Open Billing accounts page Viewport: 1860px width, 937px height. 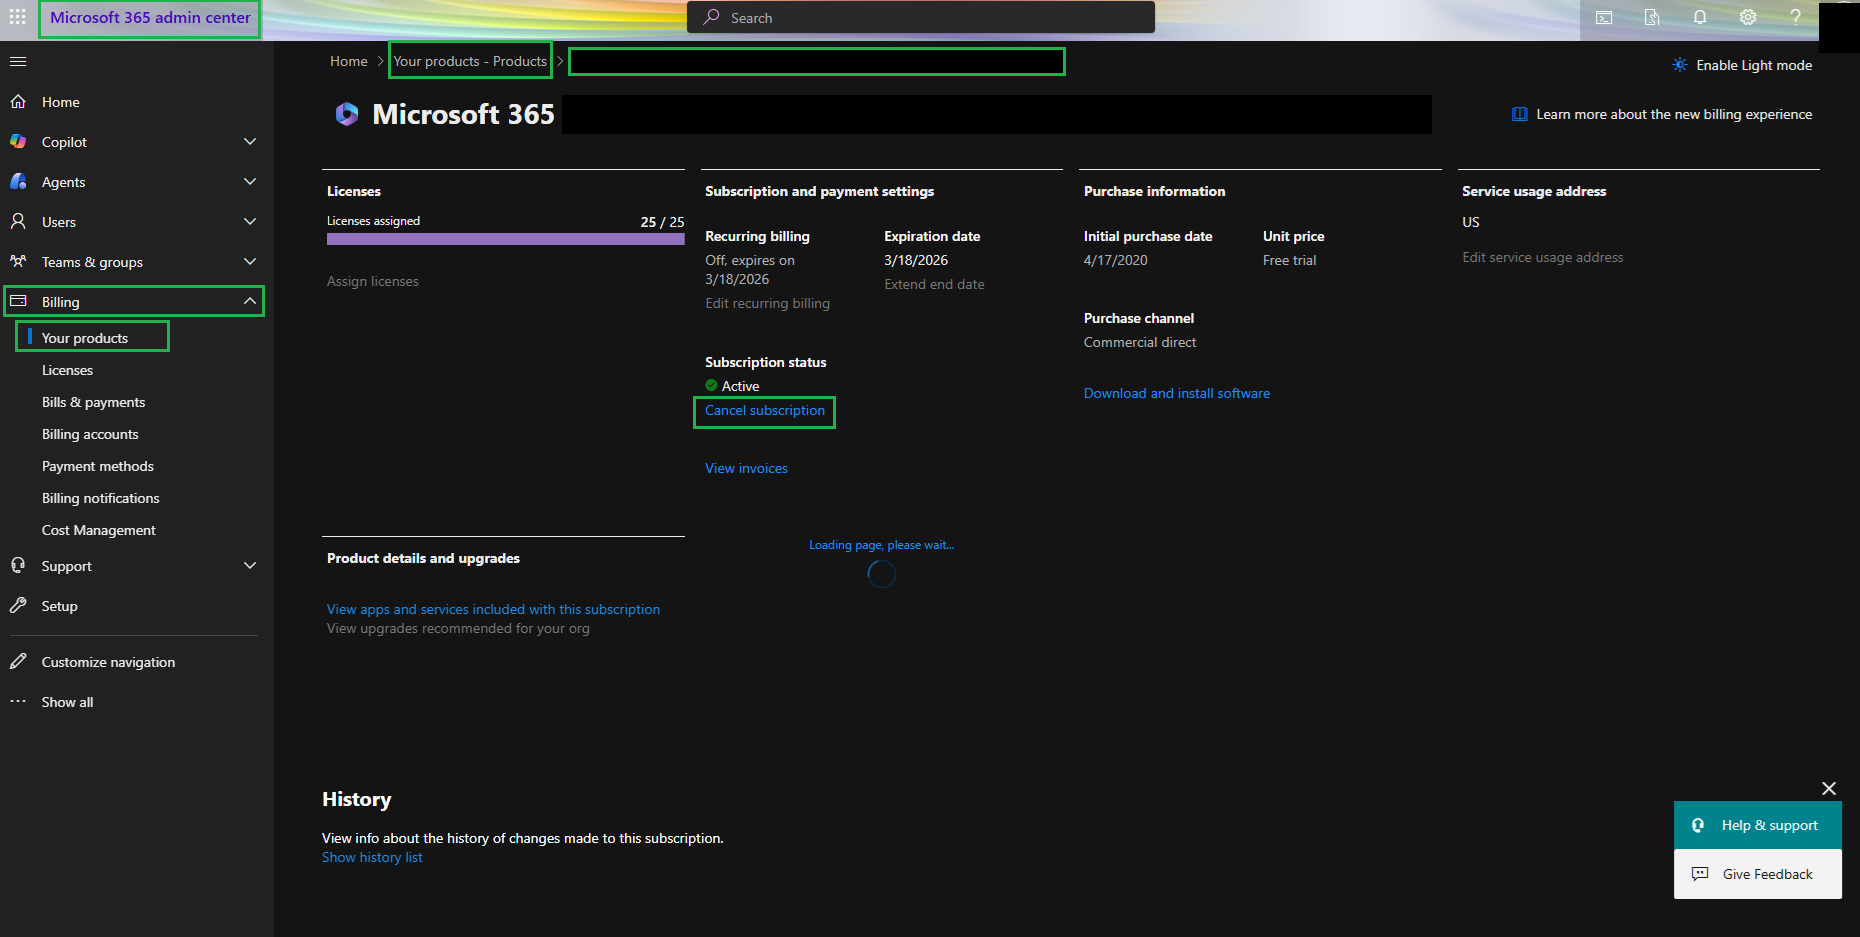pos(90,434)
